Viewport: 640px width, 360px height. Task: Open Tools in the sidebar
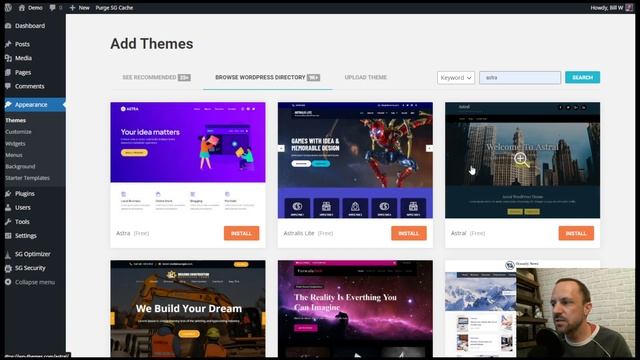pos(22,222)
